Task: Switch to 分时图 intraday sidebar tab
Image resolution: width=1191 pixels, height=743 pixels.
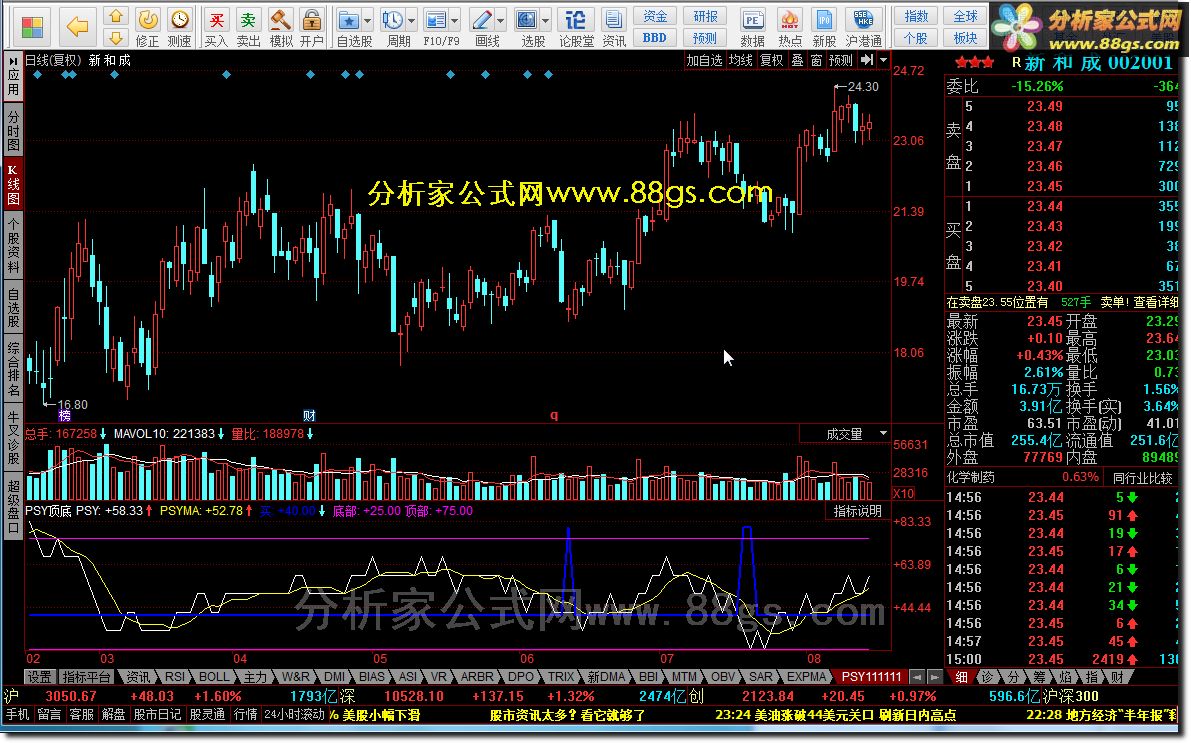Action: pyautogui.click(x=13, y=130)
